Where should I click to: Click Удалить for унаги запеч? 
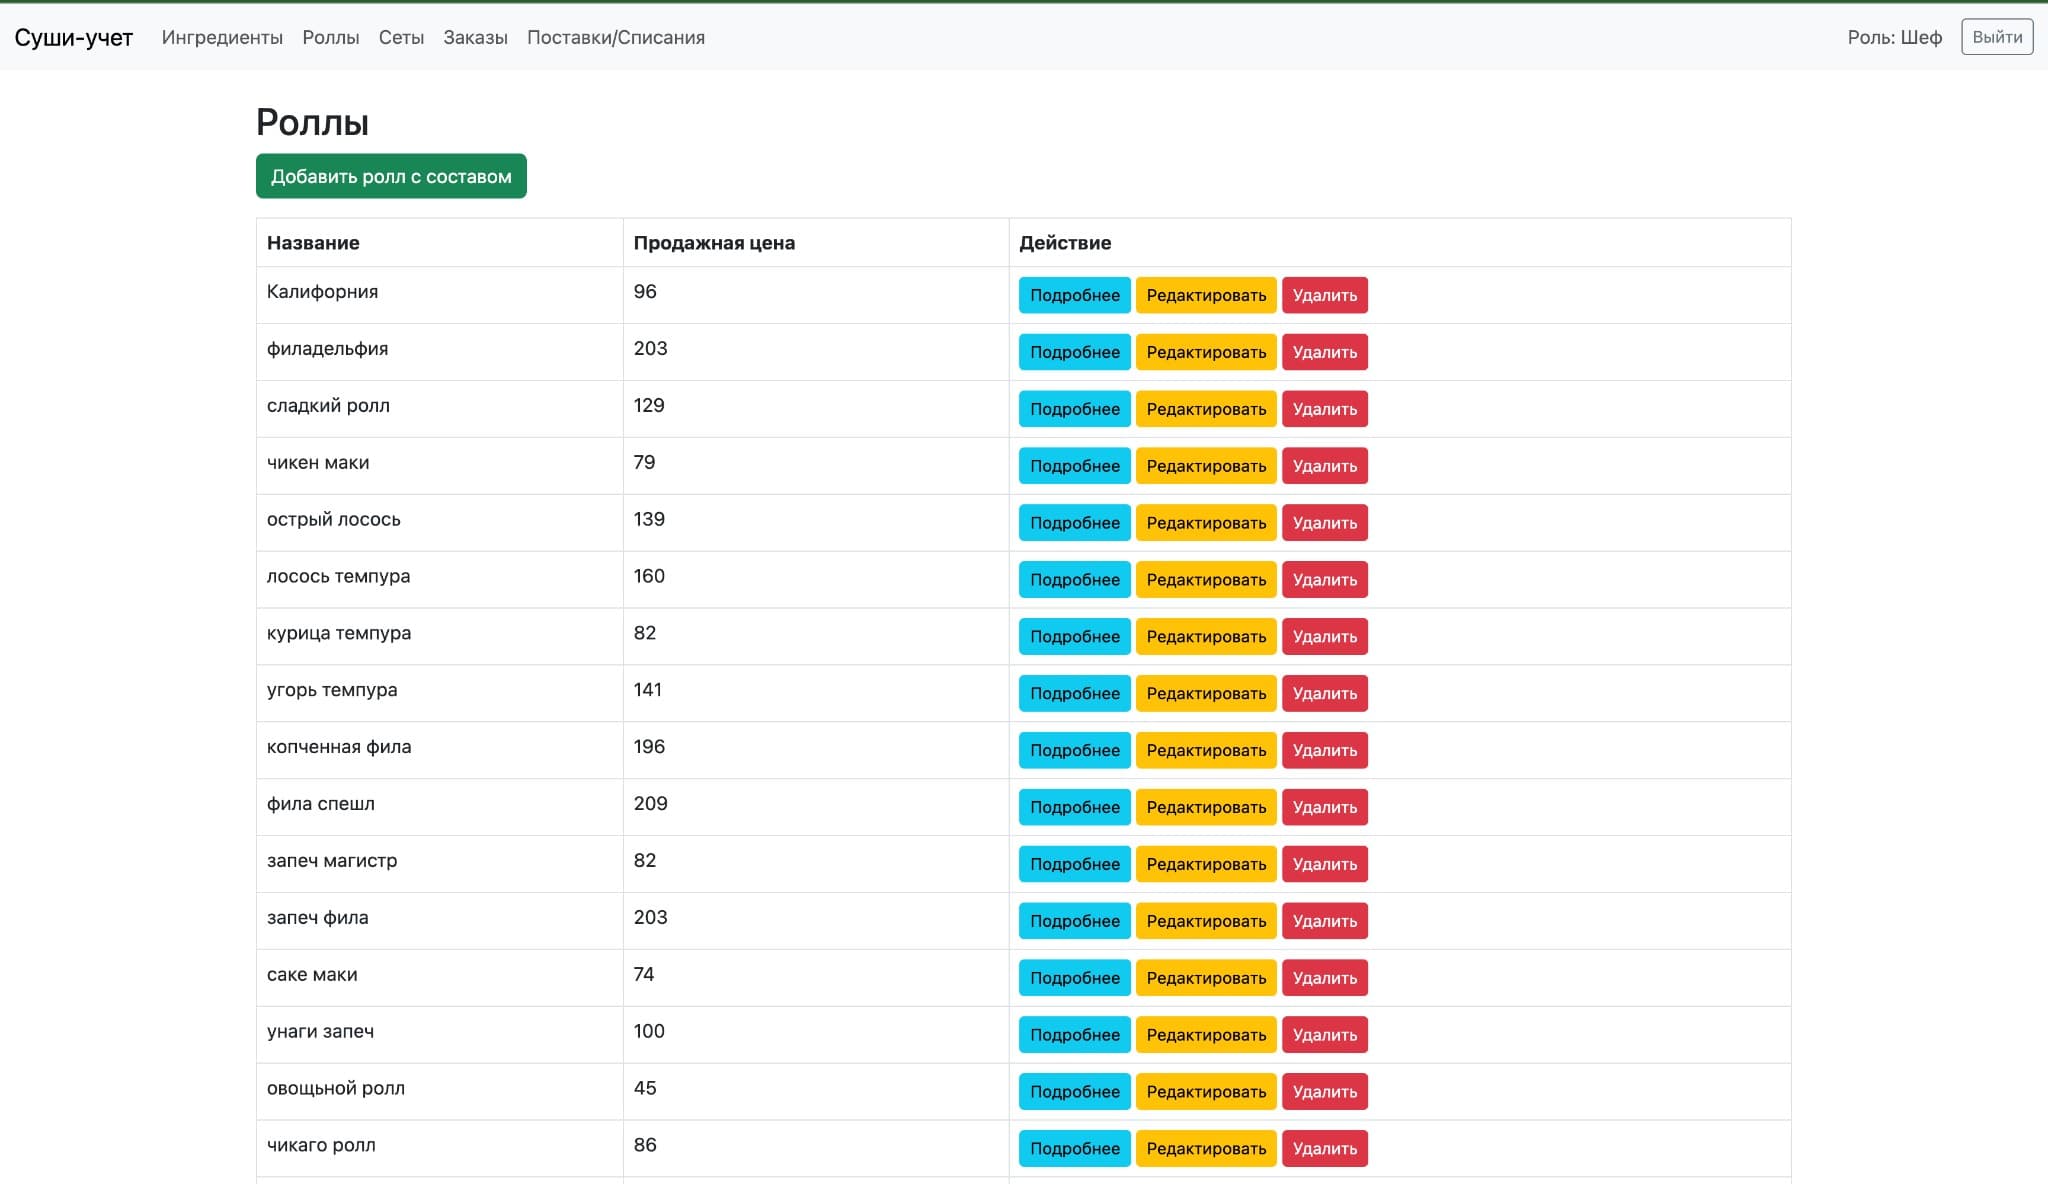pos(1325,1034)
